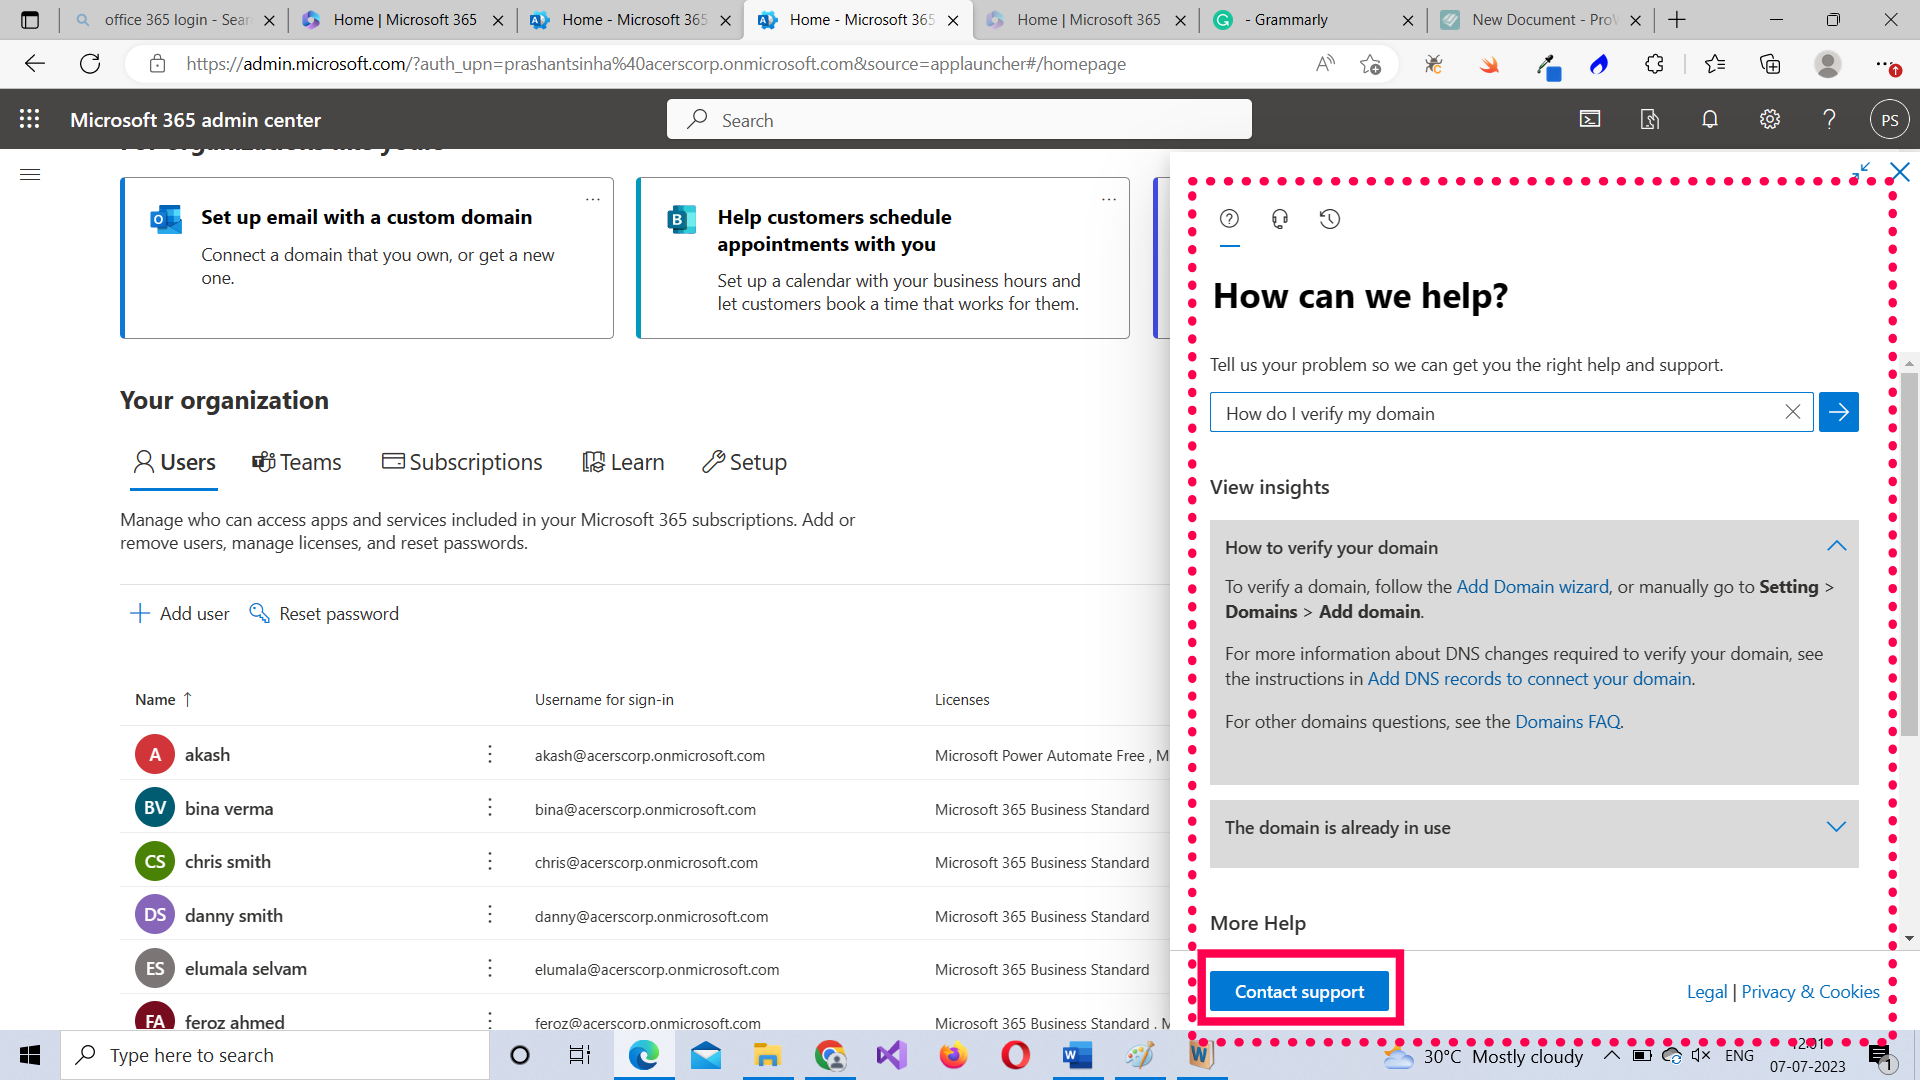Switch to the Teams tab
Viewport: 1920px width, 1080px height.
[x=297, y=462]
